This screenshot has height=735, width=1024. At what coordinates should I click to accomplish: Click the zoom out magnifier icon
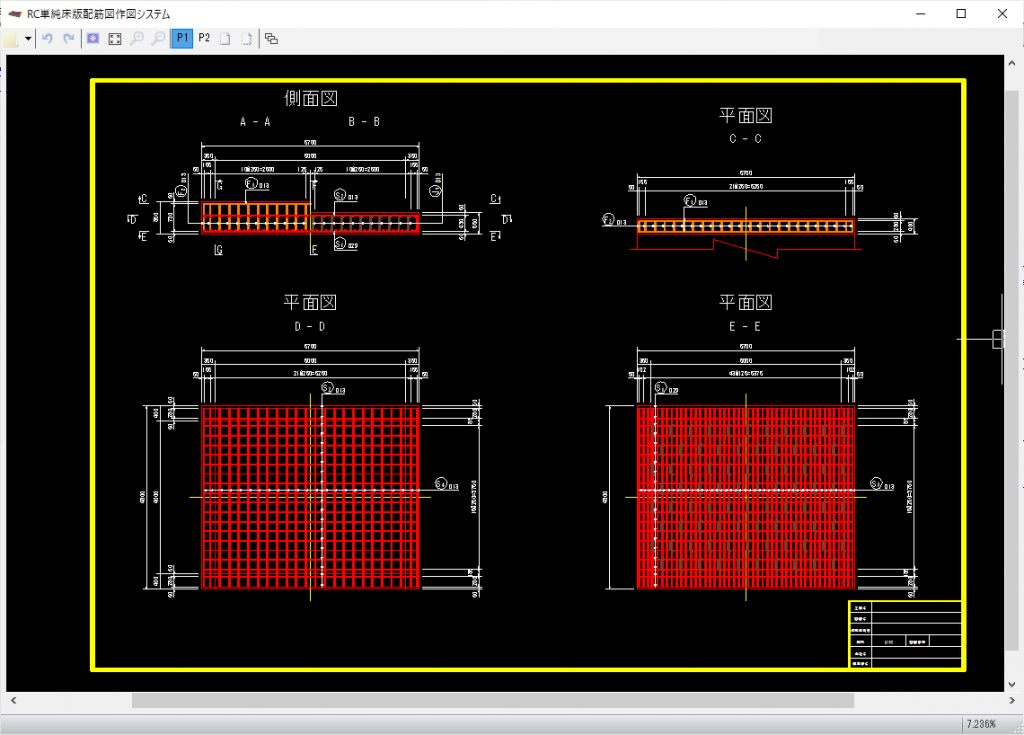(158, 39)
